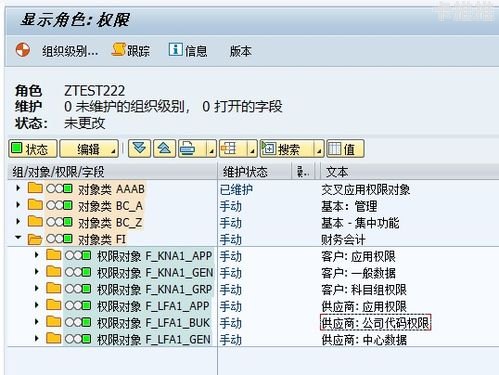Click folder icon of F_LFA1_APP row

54,305
